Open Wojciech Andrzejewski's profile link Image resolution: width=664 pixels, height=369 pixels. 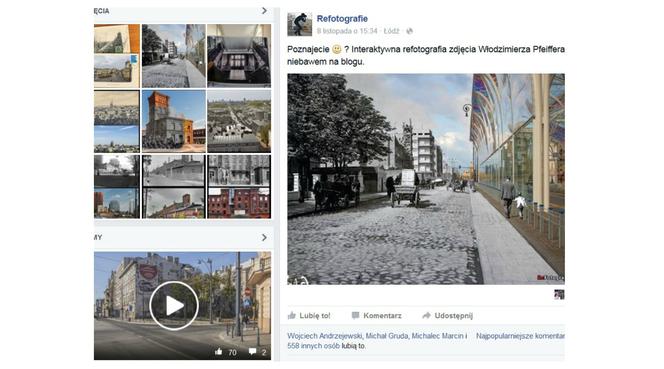[324, 336]
